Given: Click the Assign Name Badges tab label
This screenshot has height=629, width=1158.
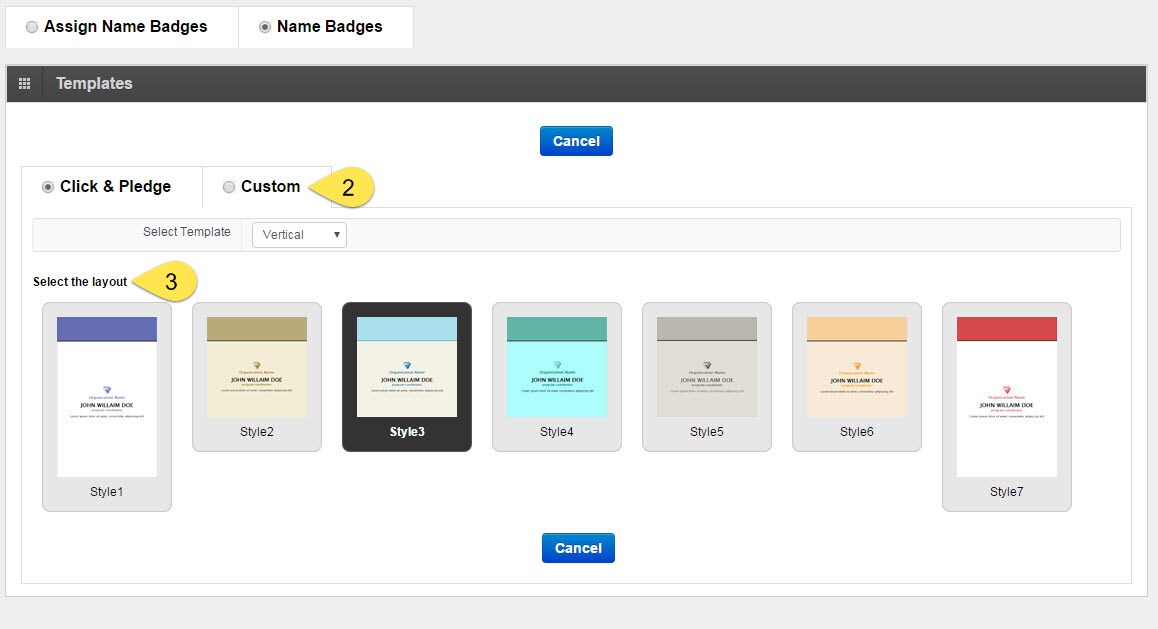Looking at the screenshot, I should coord(125,27).
